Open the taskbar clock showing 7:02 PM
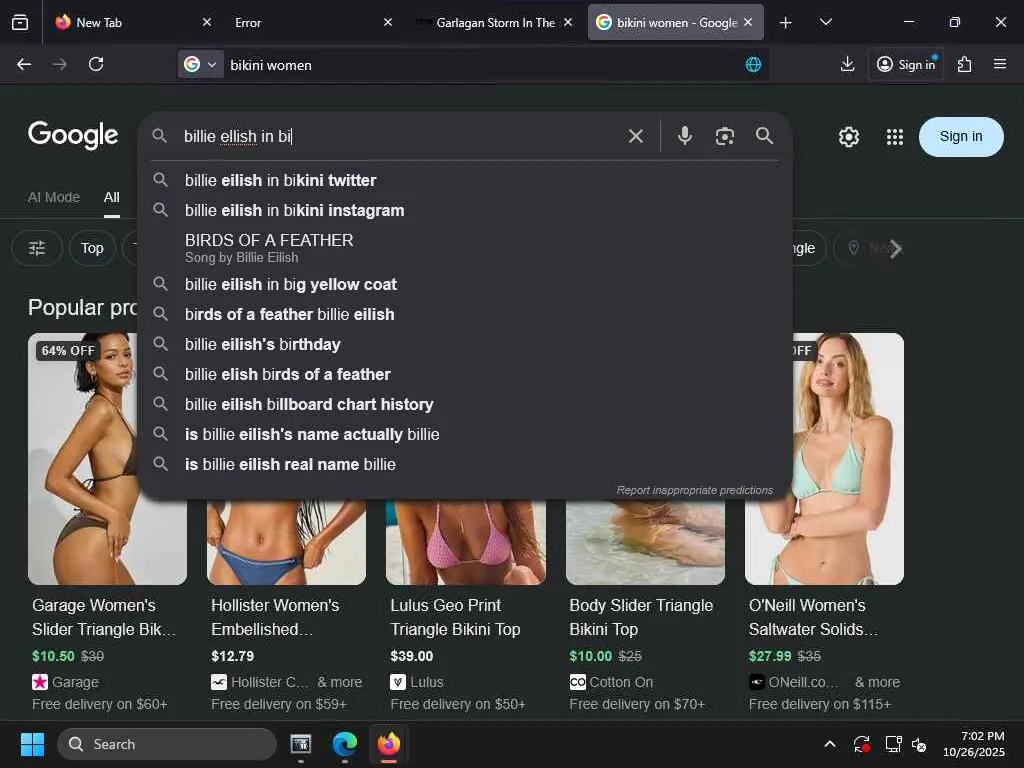 pos(974,744)
